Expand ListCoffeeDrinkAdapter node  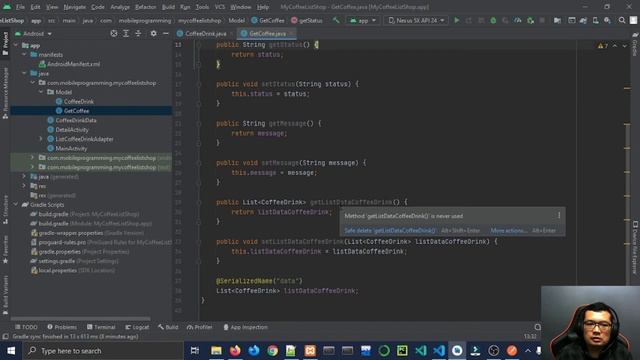click(41, 139)
